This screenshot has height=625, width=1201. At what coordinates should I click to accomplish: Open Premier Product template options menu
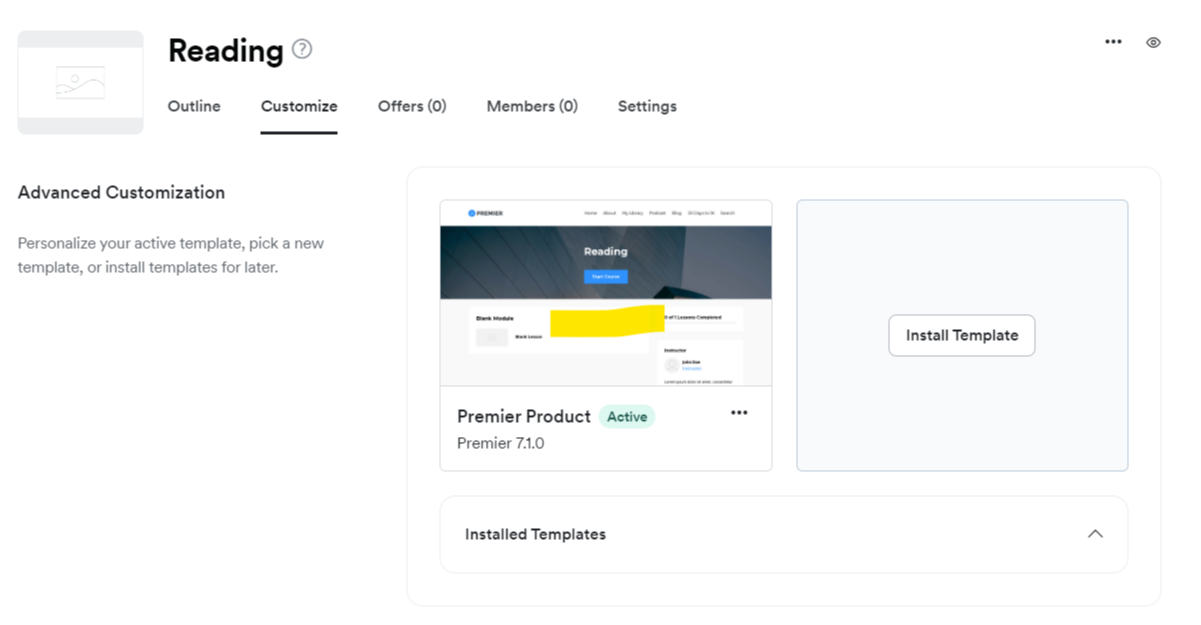click(x=739, y=413)
